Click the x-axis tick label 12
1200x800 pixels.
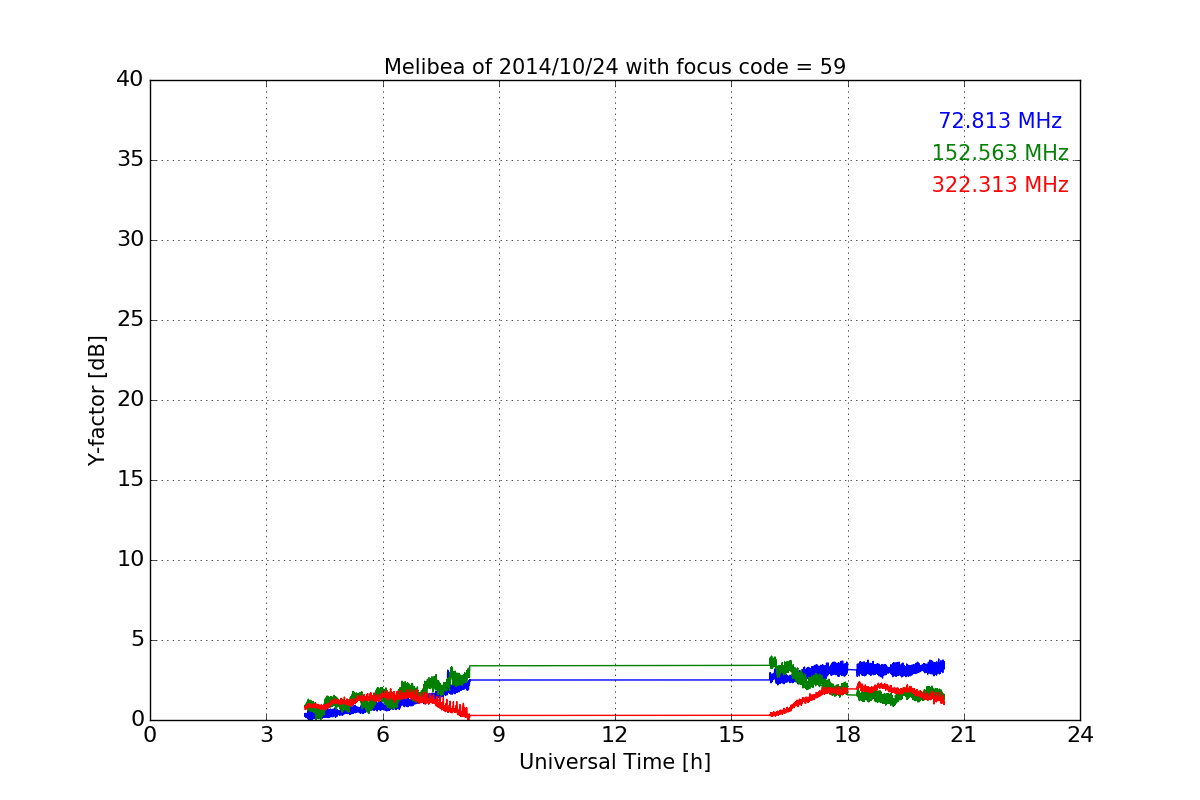tap(615, 735)
